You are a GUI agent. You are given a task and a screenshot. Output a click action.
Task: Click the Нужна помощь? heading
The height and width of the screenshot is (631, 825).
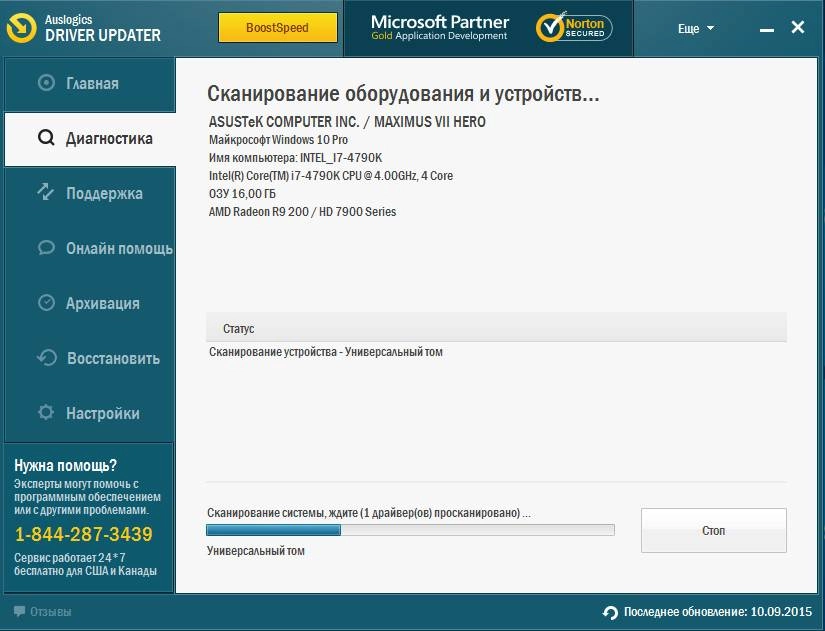(x=65, y=465)
